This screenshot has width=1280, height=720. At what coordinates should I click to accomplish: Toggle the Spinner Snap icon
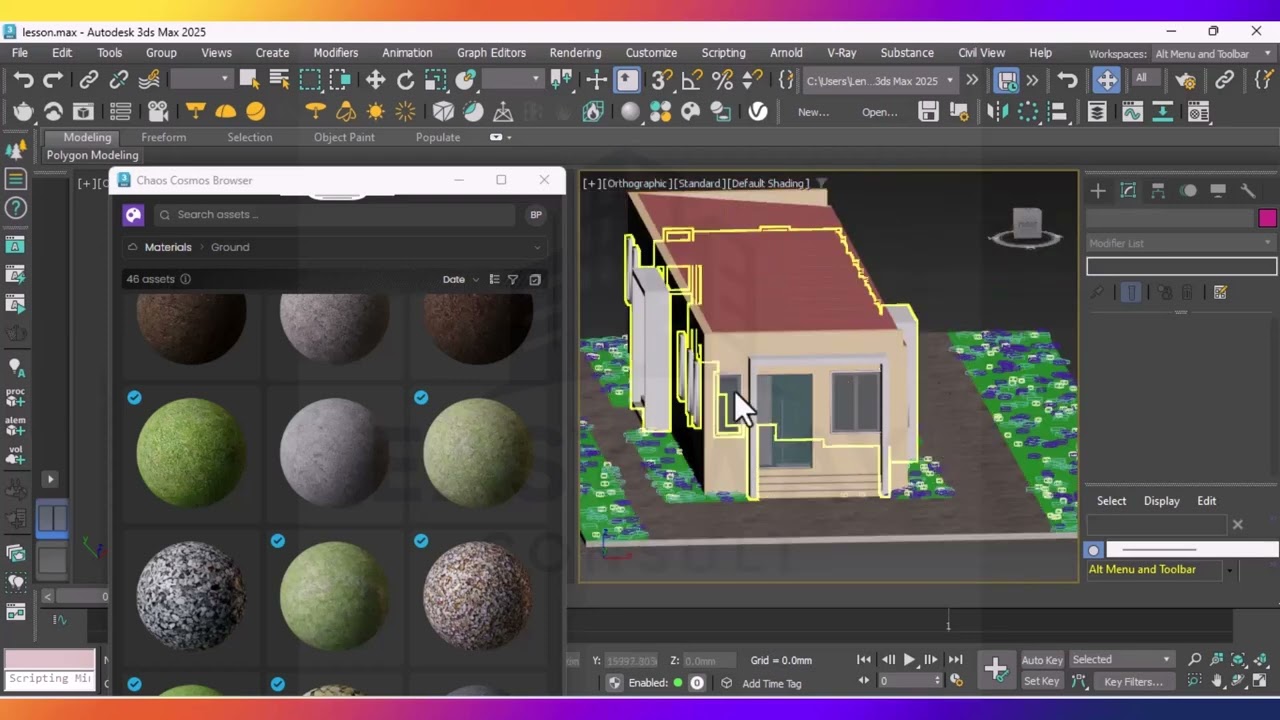[x=752, y=81]
